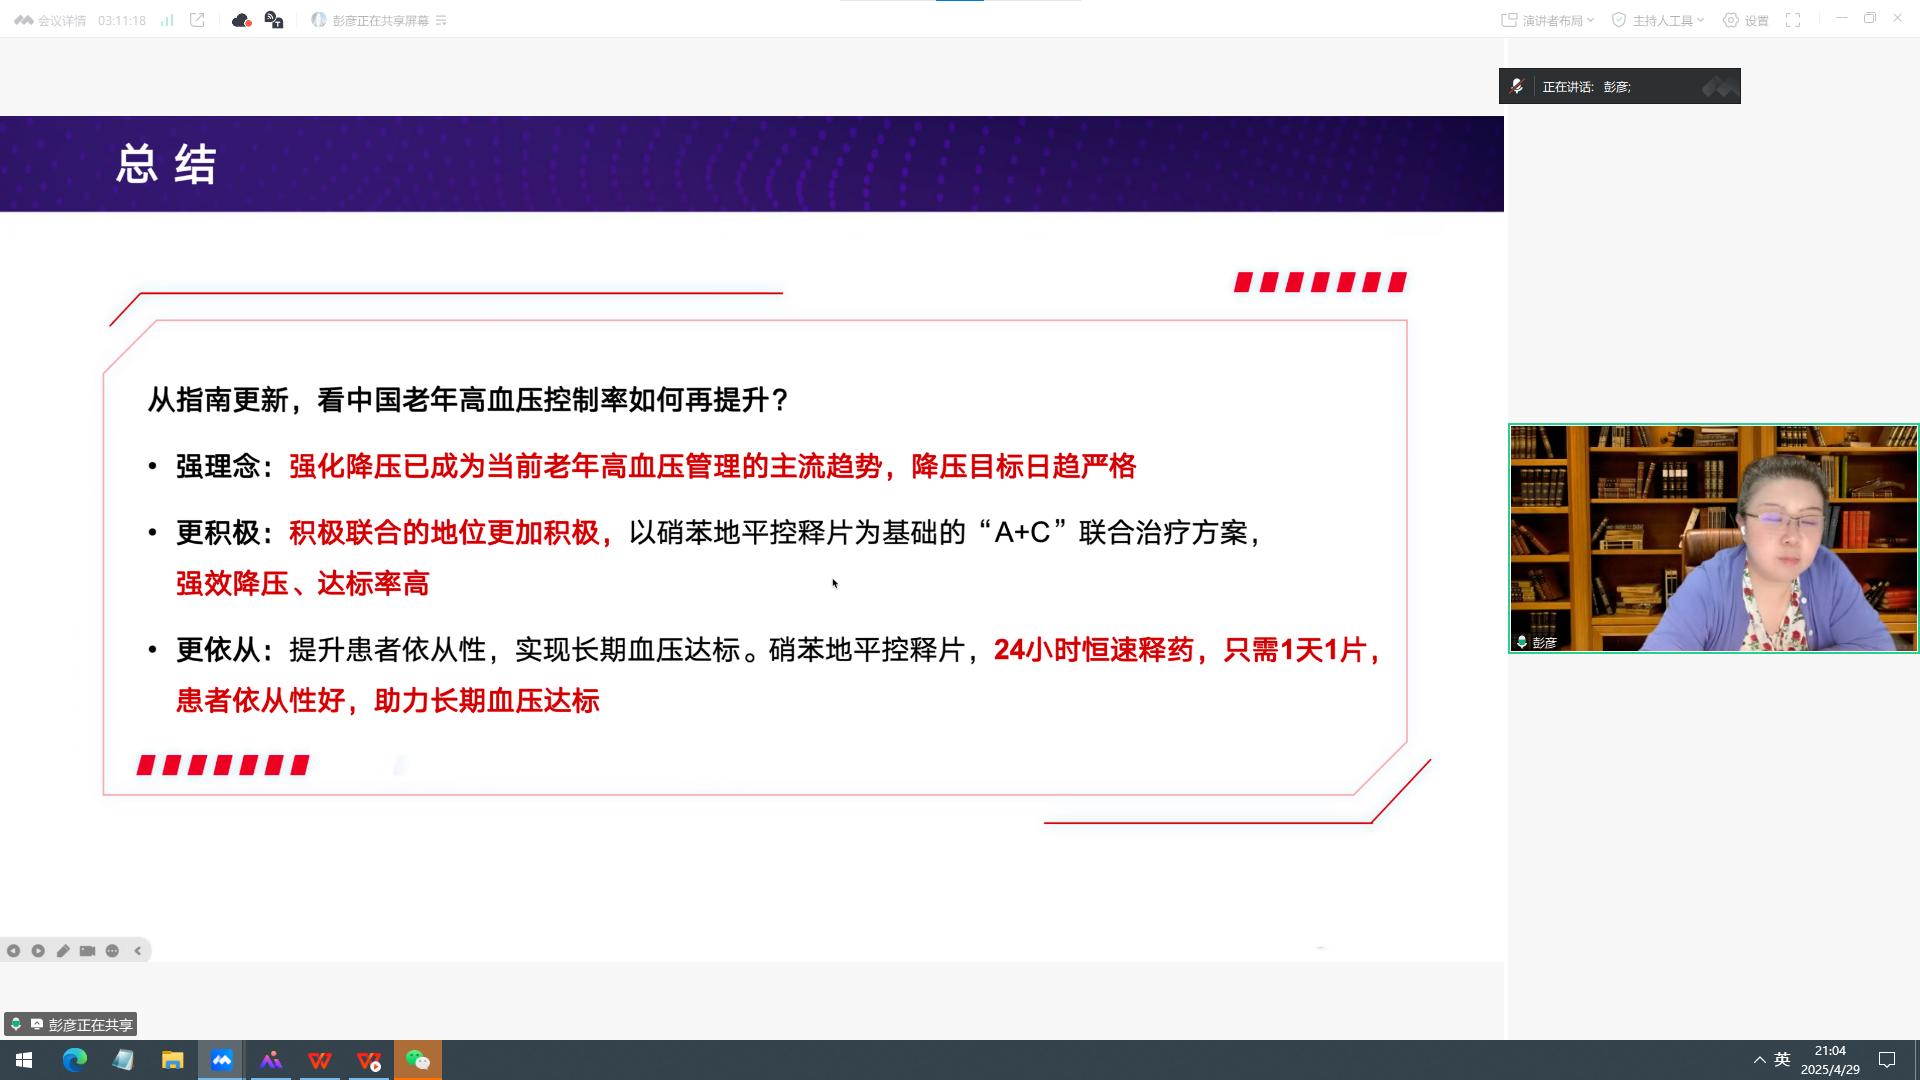
Task: Open WeChat from the taskbar
Action: pos(417,1060)
